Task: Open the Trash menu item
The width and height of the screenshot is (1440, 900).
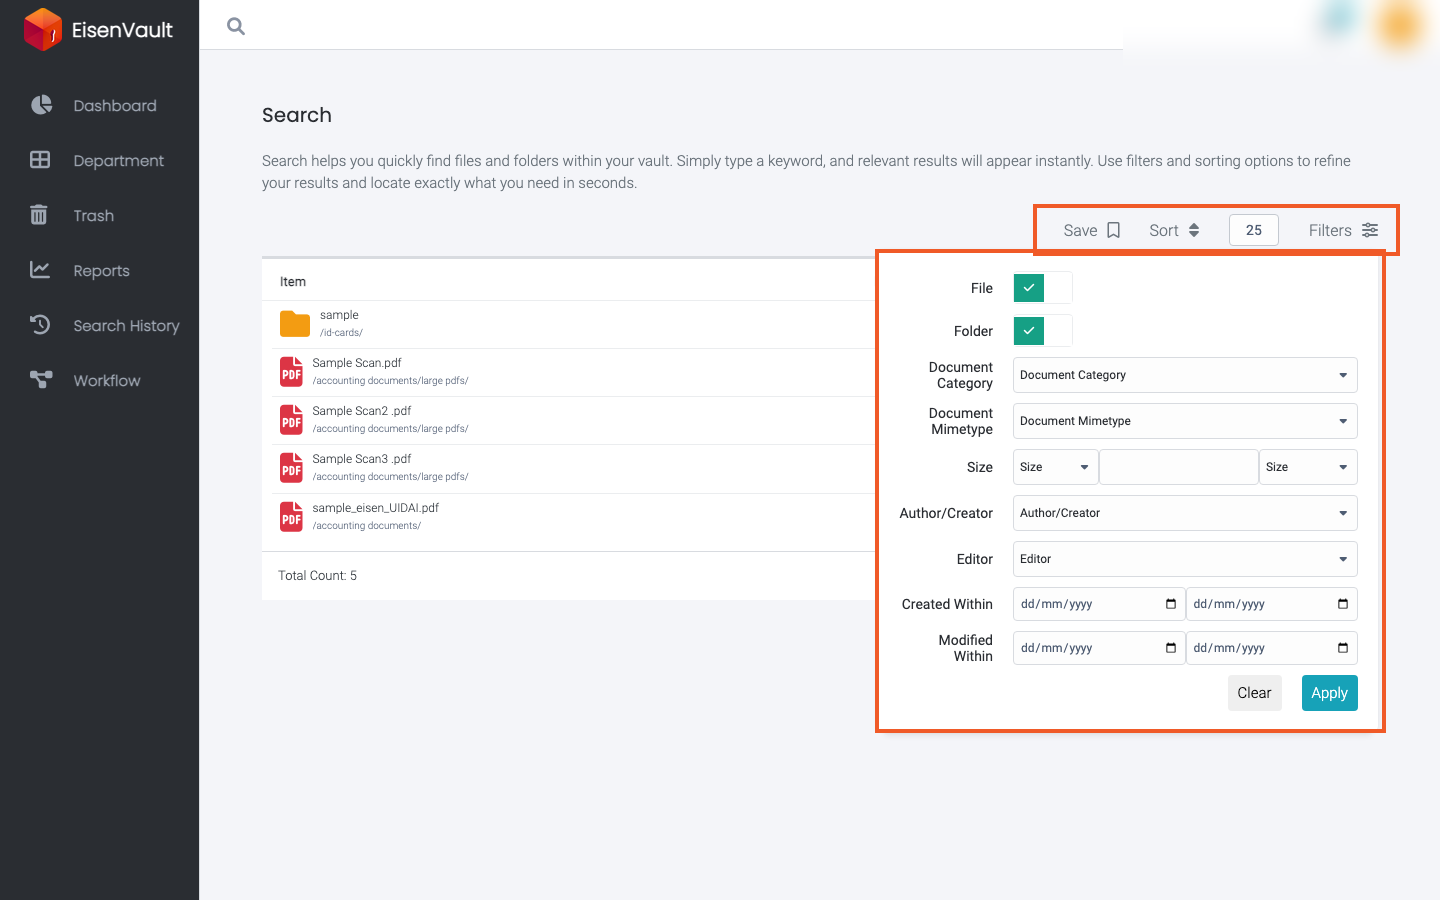Action: (93, 215)
